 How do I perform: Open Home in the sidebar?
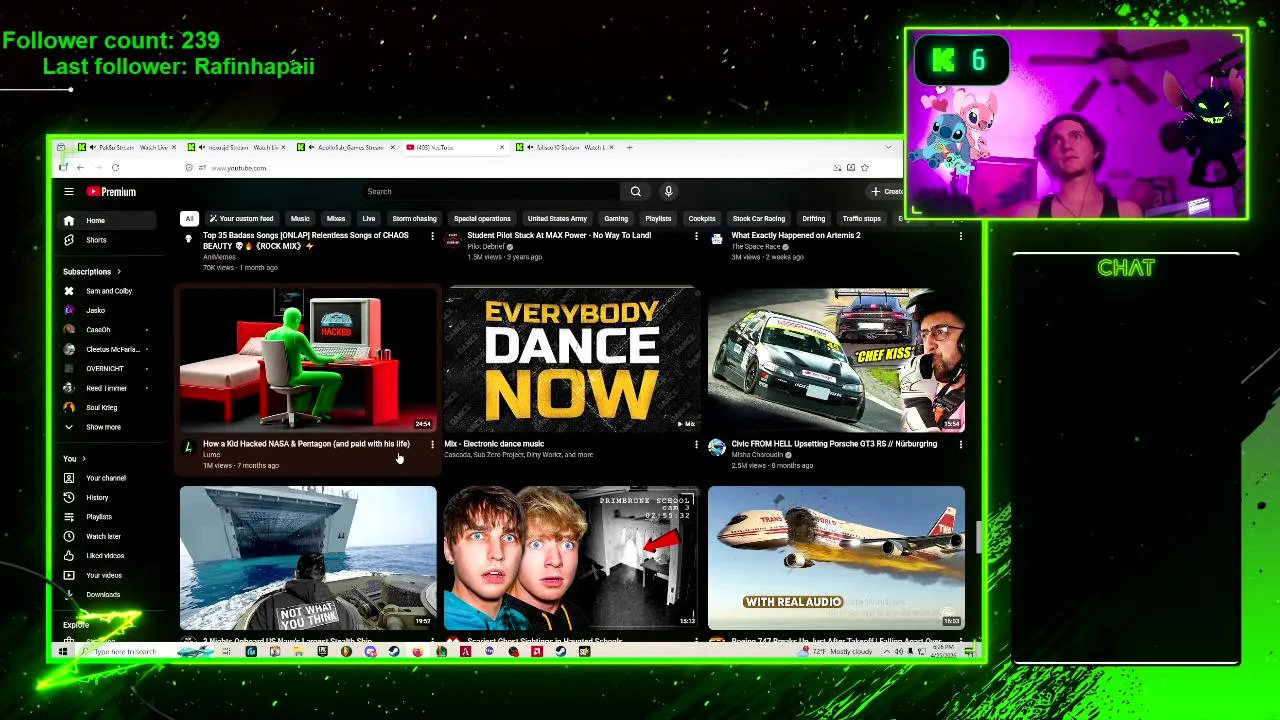[x=108, y=220]
